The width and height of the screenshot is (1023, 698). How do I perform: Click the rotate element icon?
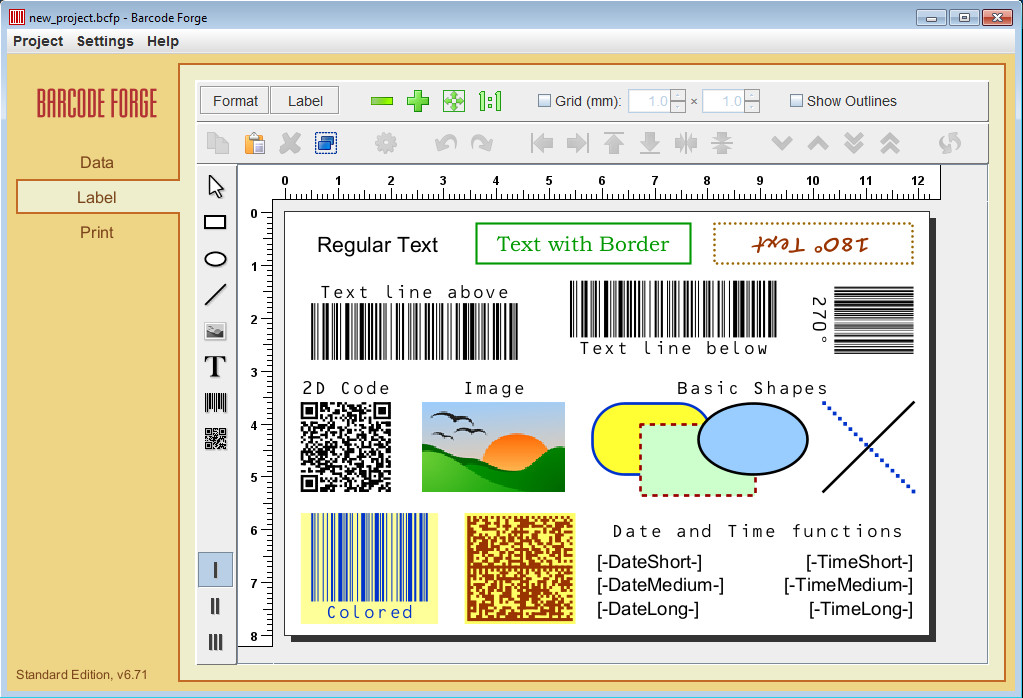click(950, 143)
